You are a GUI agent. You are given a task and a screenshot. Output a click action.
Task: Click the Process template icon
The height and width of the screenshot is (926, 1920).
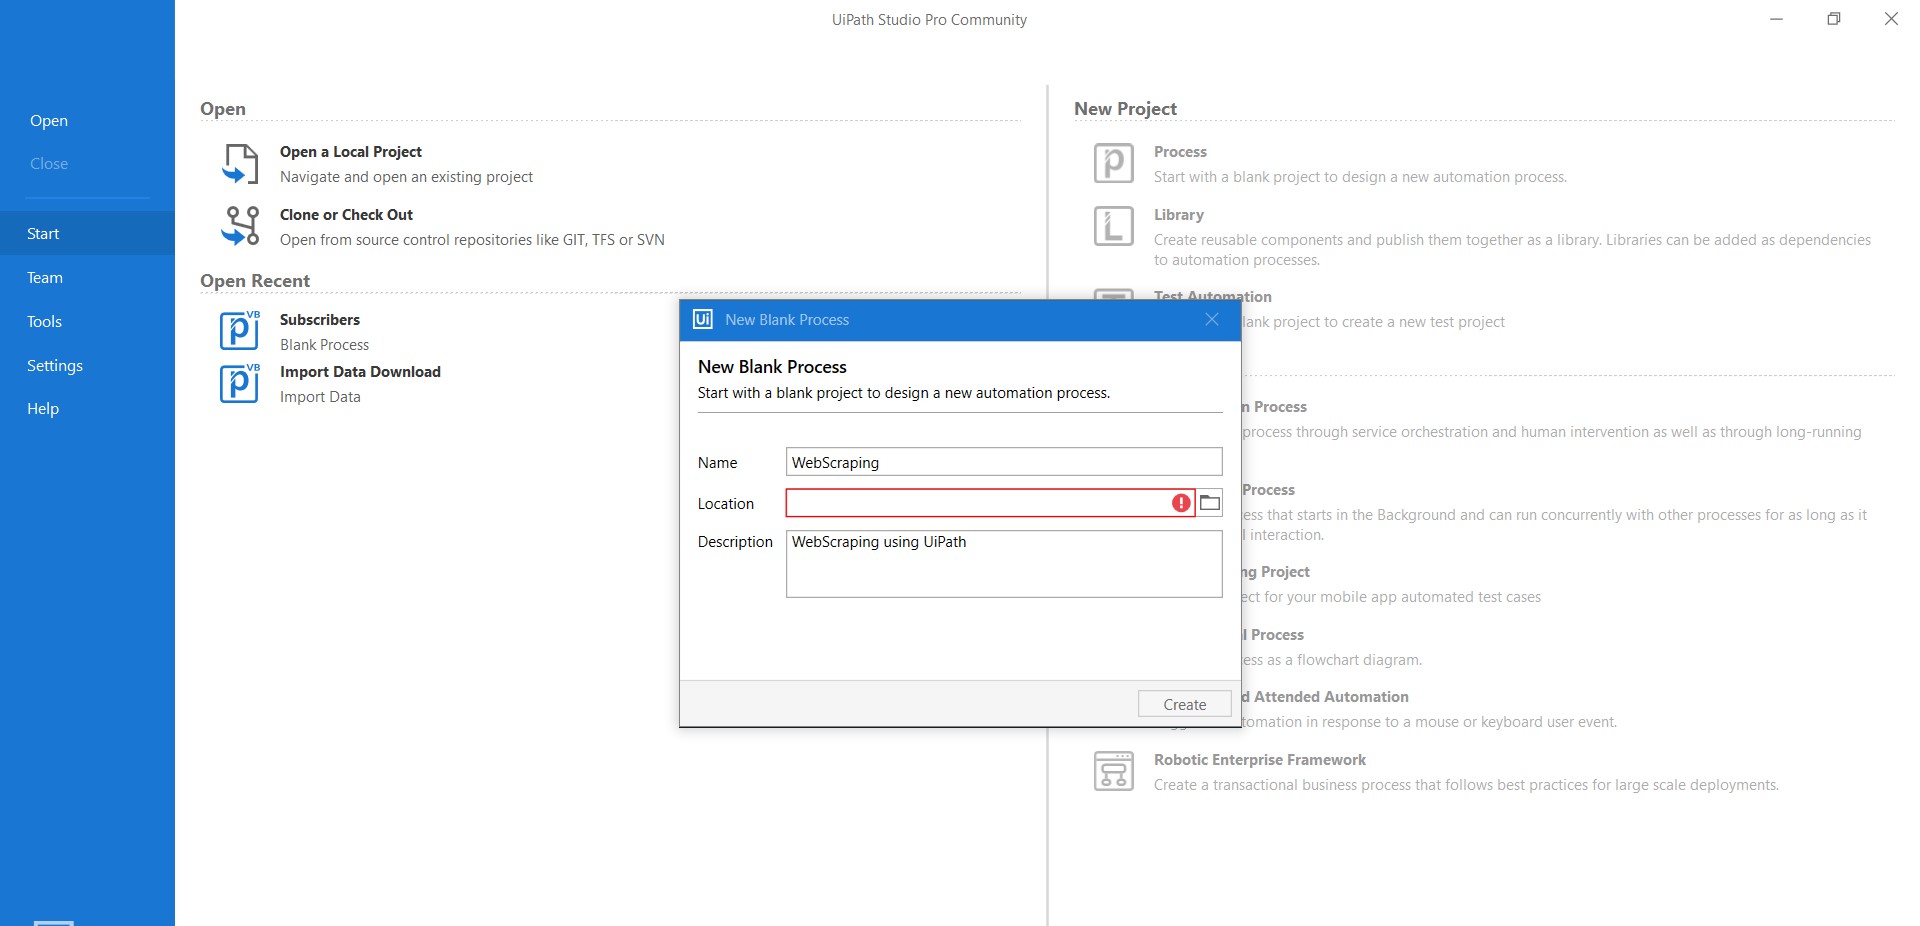point(1113,163)
